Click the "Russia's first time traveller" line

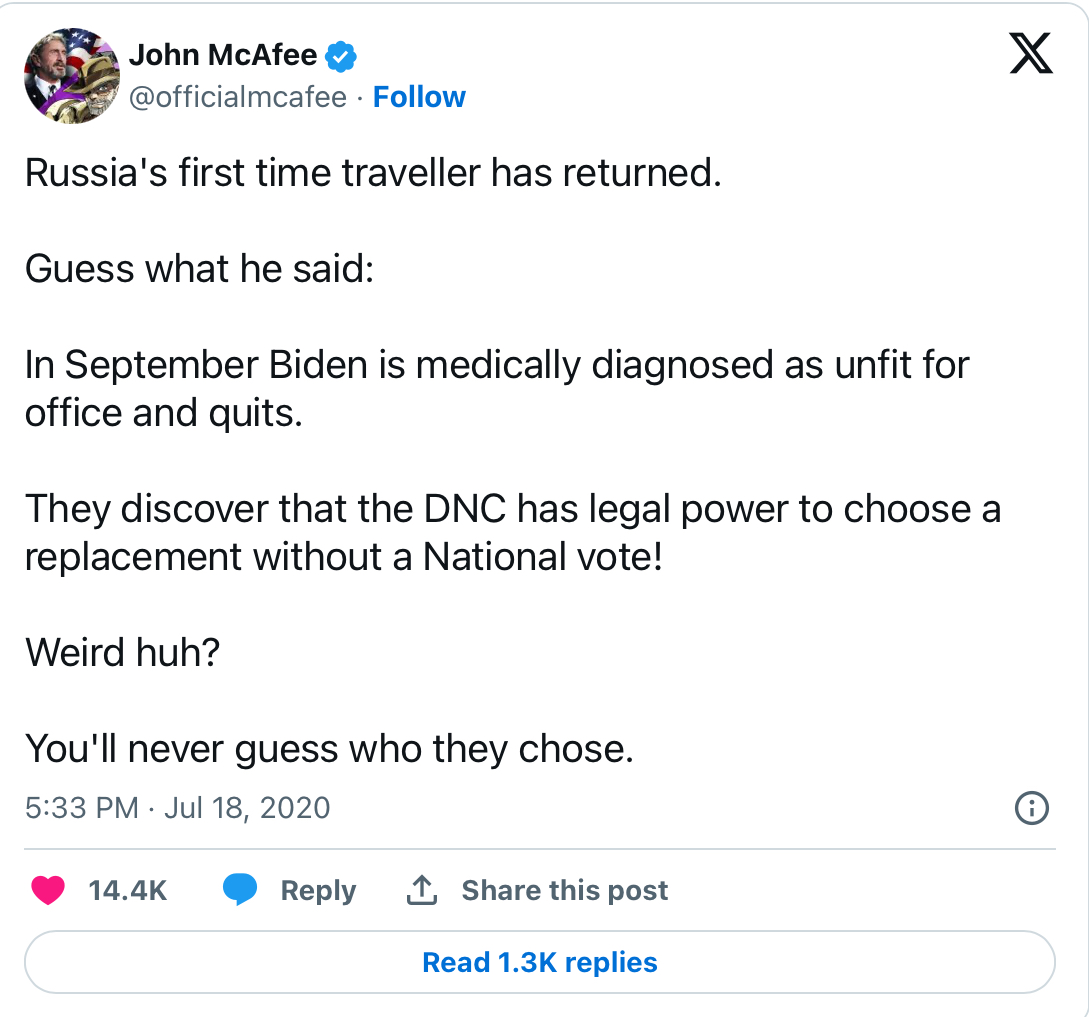(x=372, y=173)
